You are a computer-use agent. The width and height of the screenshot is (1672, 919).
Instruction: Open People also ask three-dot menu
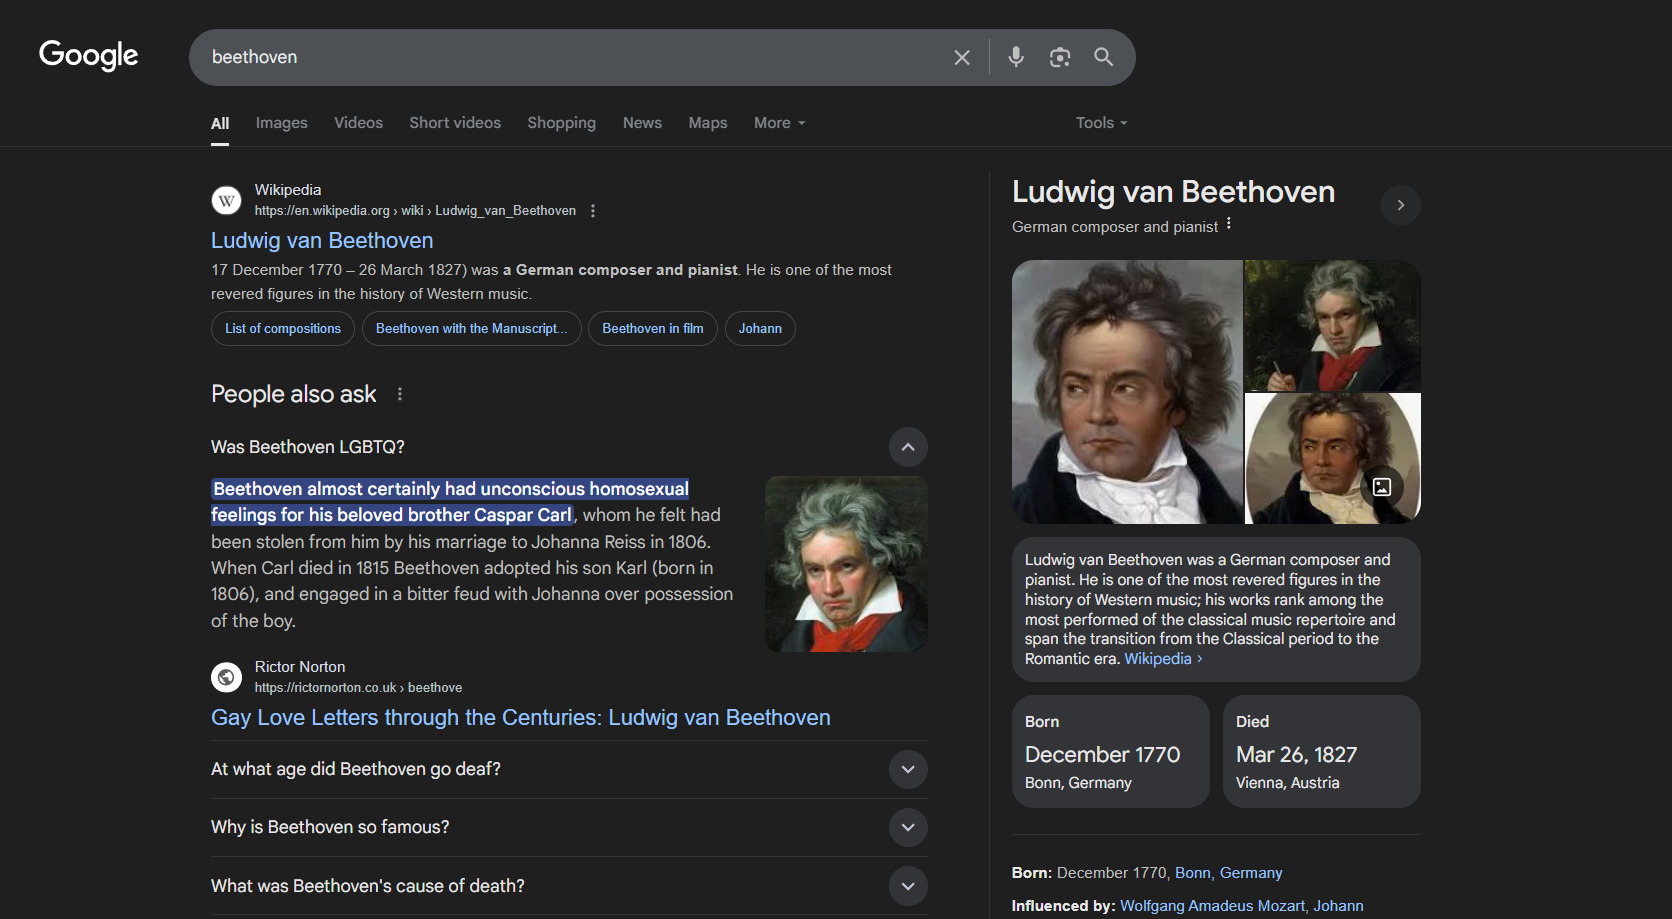[x=400, y=394]
